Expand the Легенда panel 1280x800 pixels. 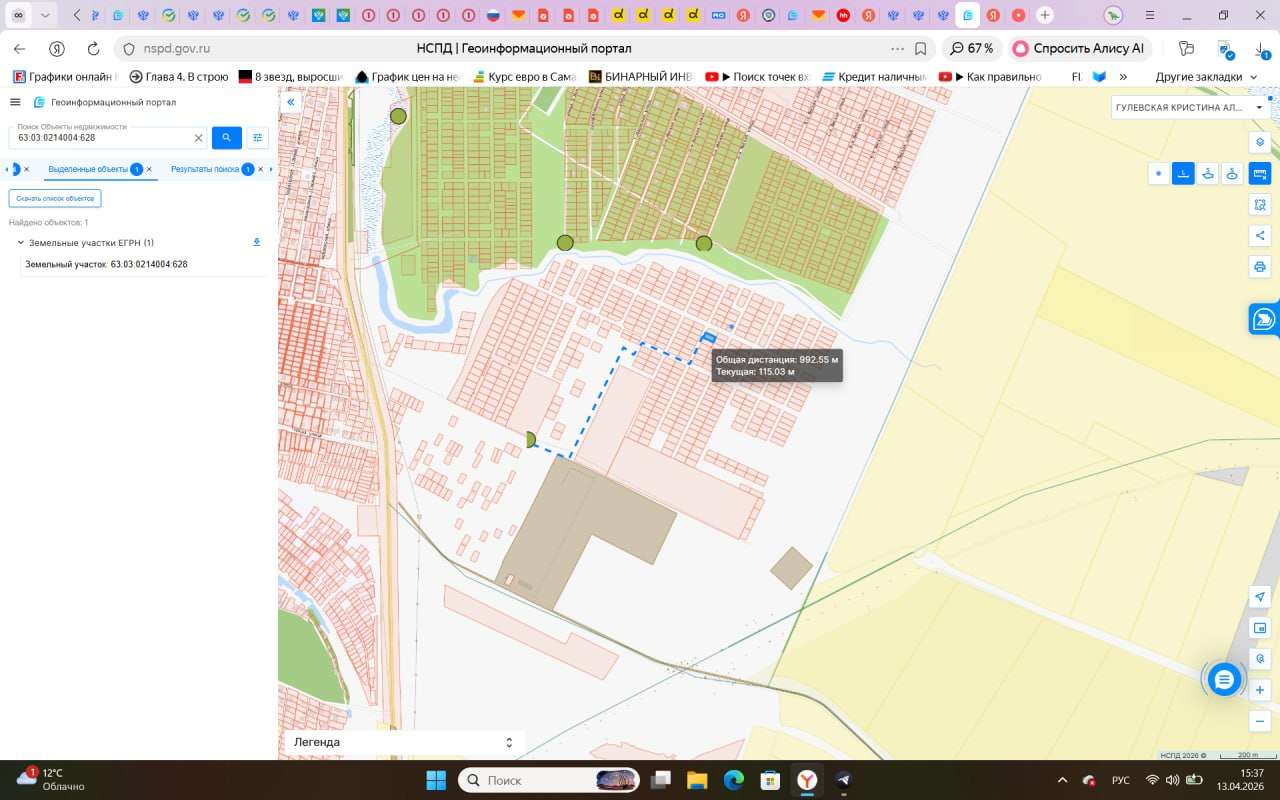pos(403,743)
